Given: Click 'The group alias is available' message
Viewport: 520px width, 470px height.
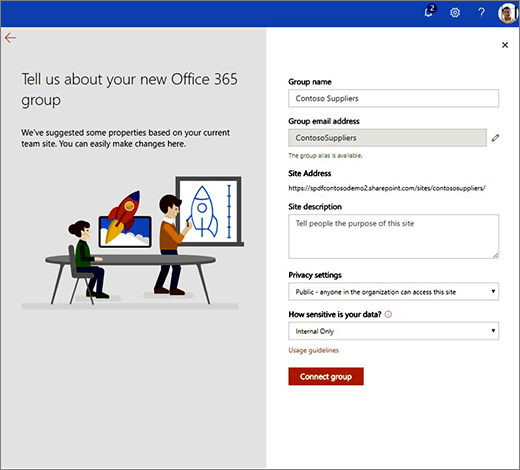Looking at the screenshot, I should (x=325, y=156).
